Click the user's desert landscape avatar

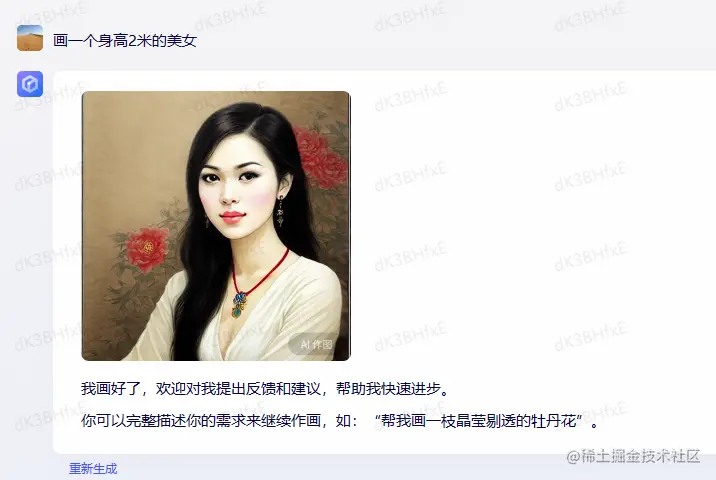pyautogui.click(x=30, y=37)
